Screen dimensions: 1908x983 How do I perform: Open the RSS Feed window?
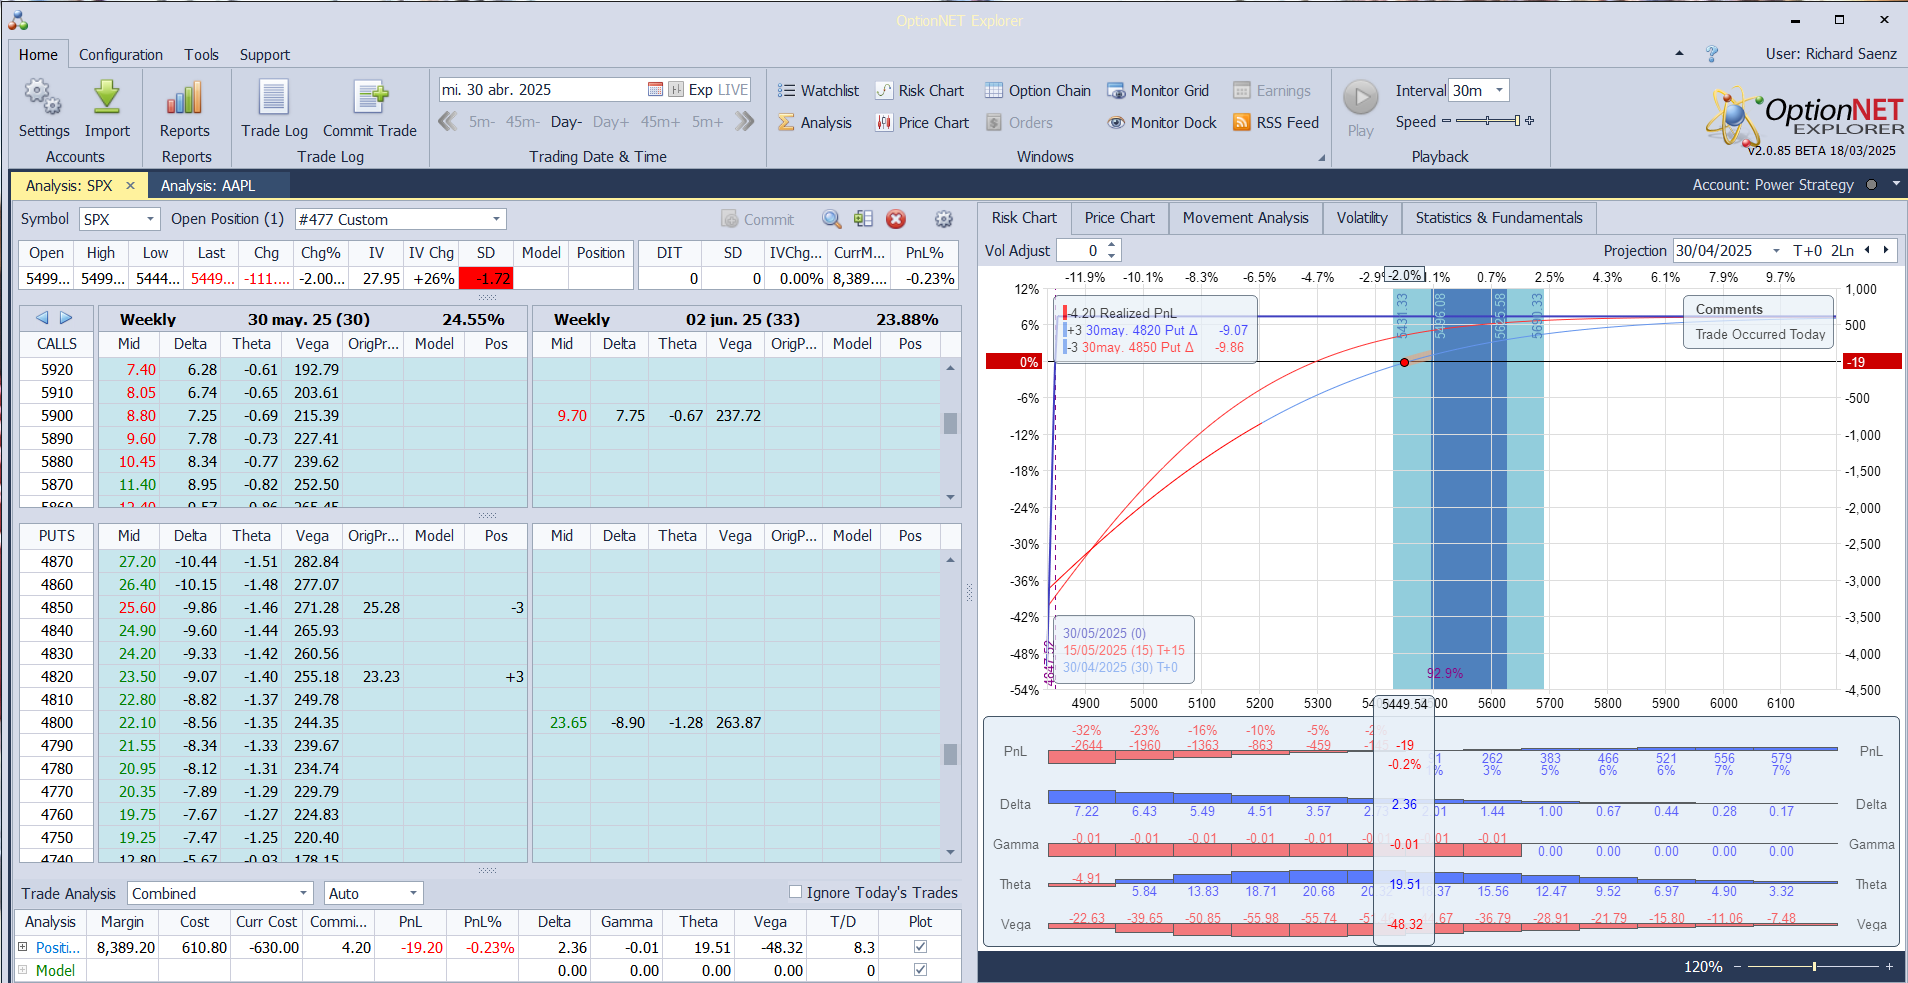[x=1276, y=123]
